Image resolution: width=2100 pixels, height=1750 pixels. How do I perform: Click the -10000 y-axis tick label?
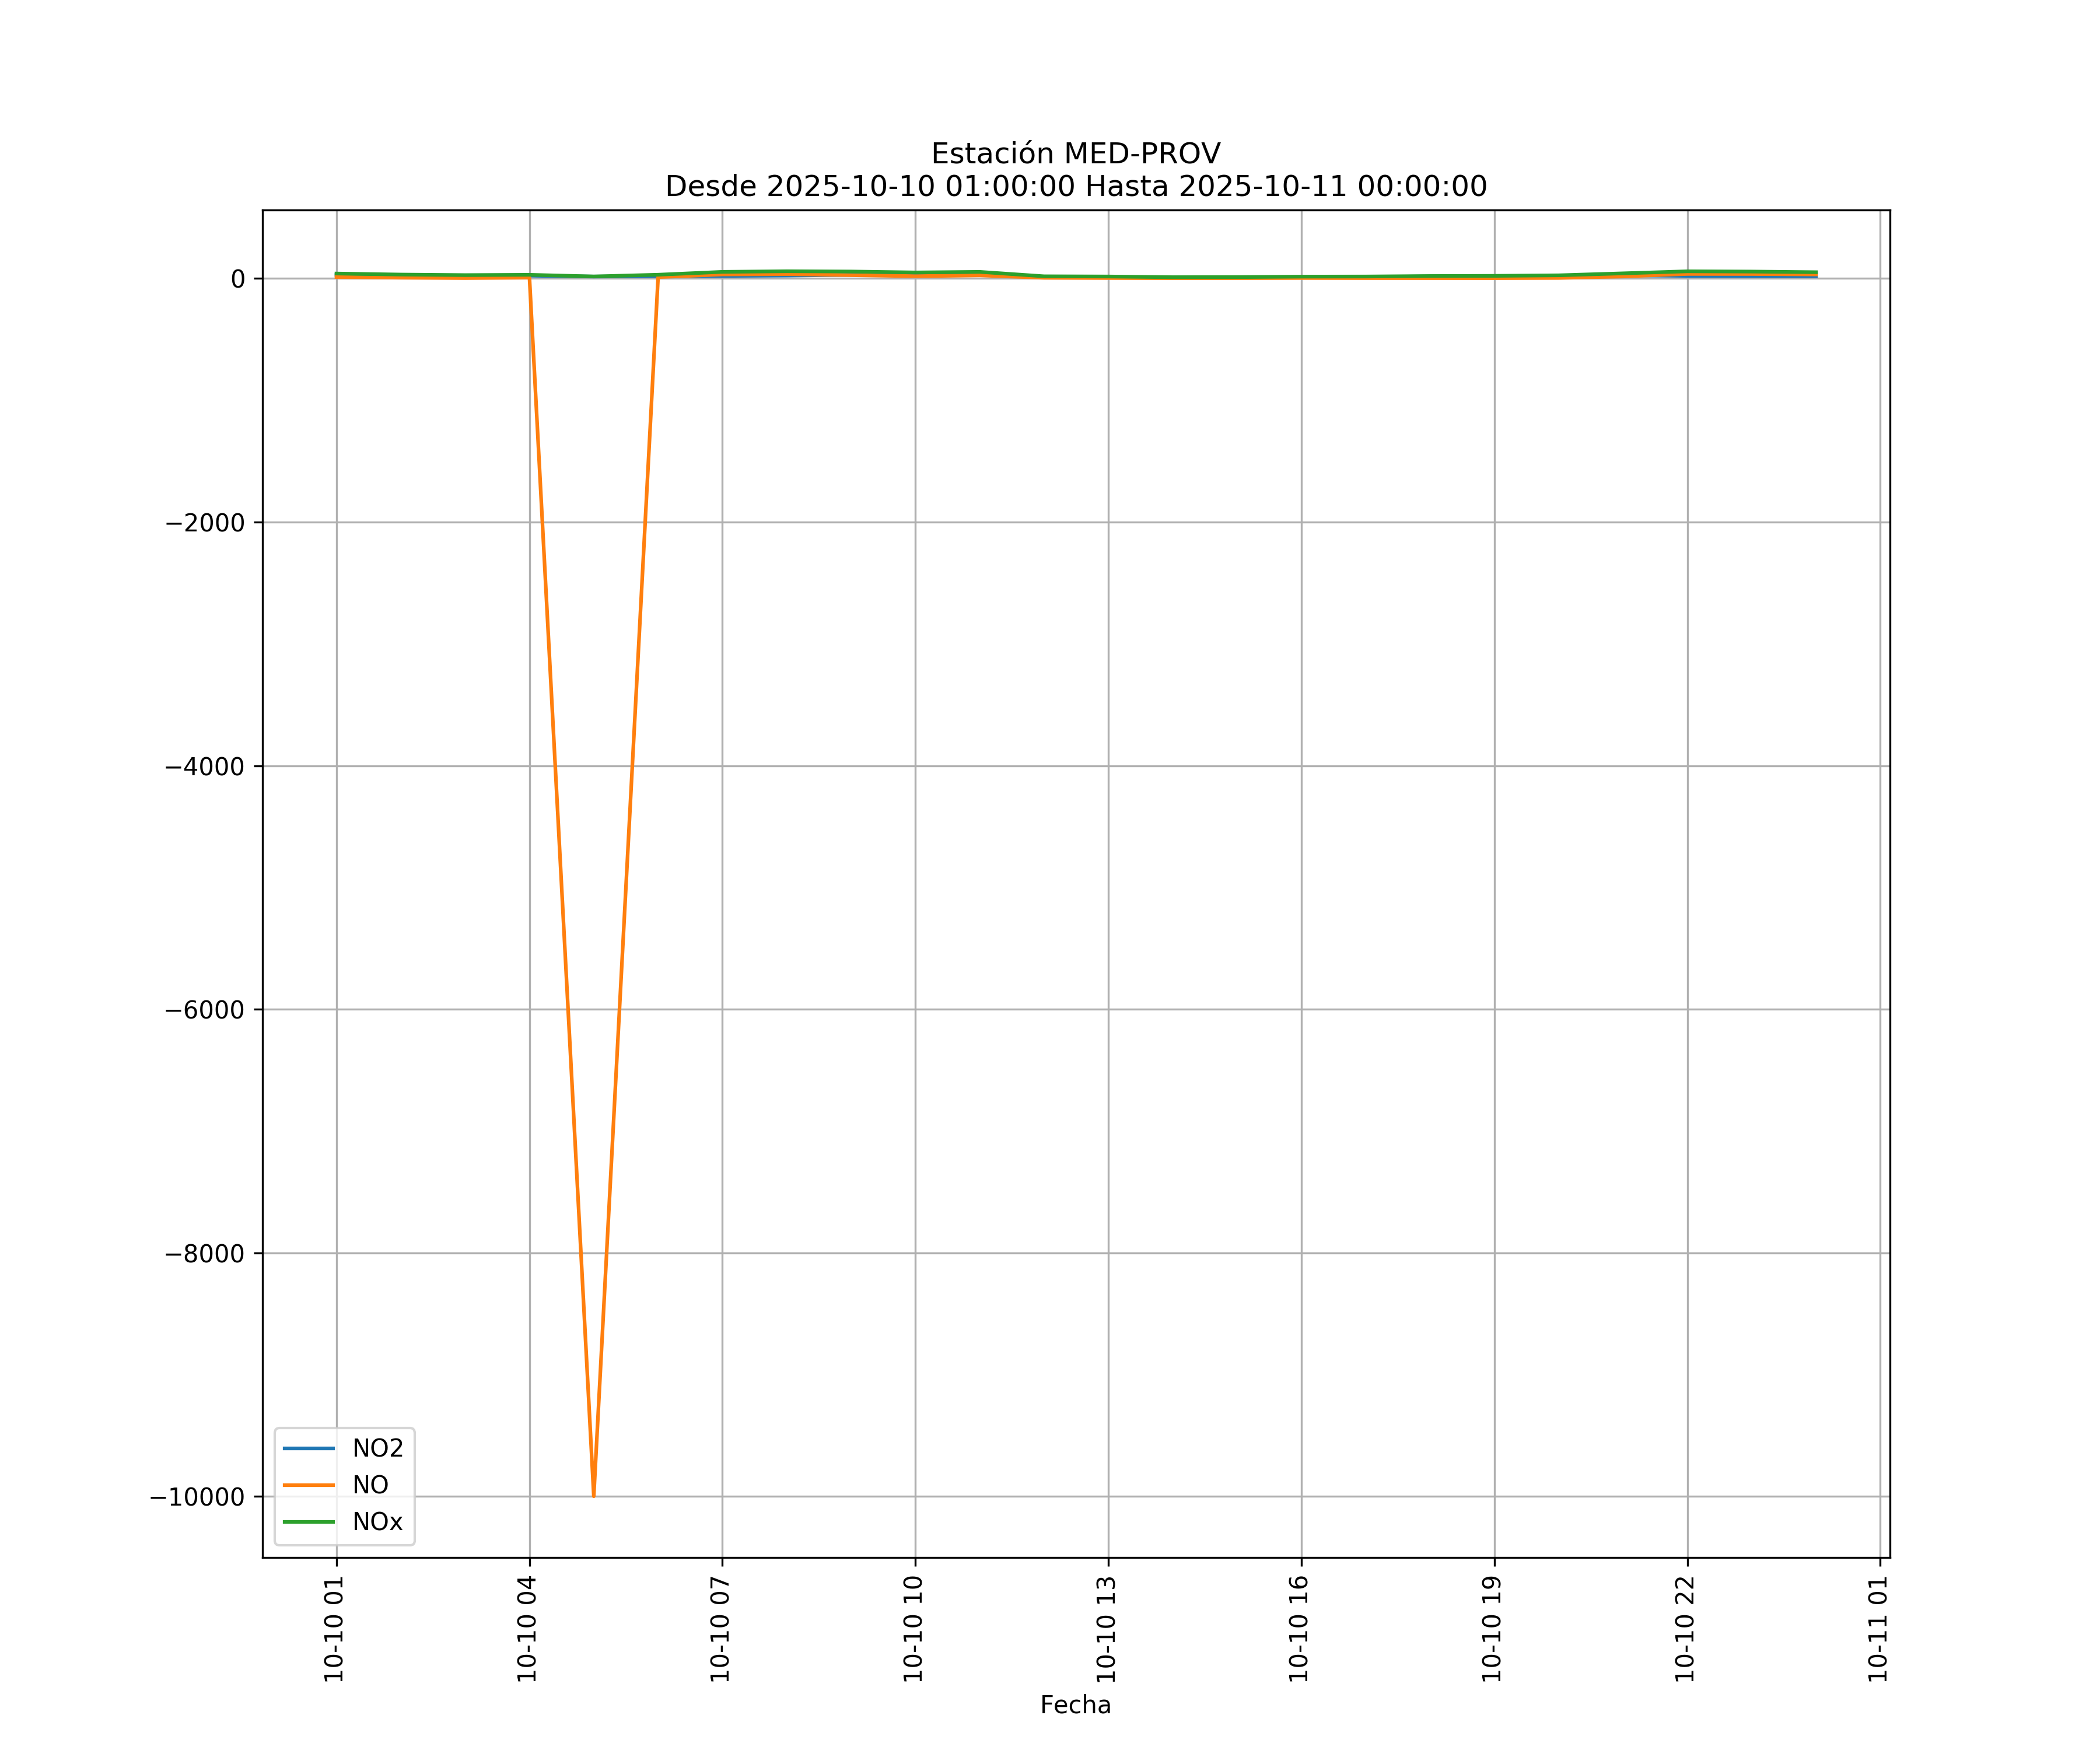coord(197,1497)
